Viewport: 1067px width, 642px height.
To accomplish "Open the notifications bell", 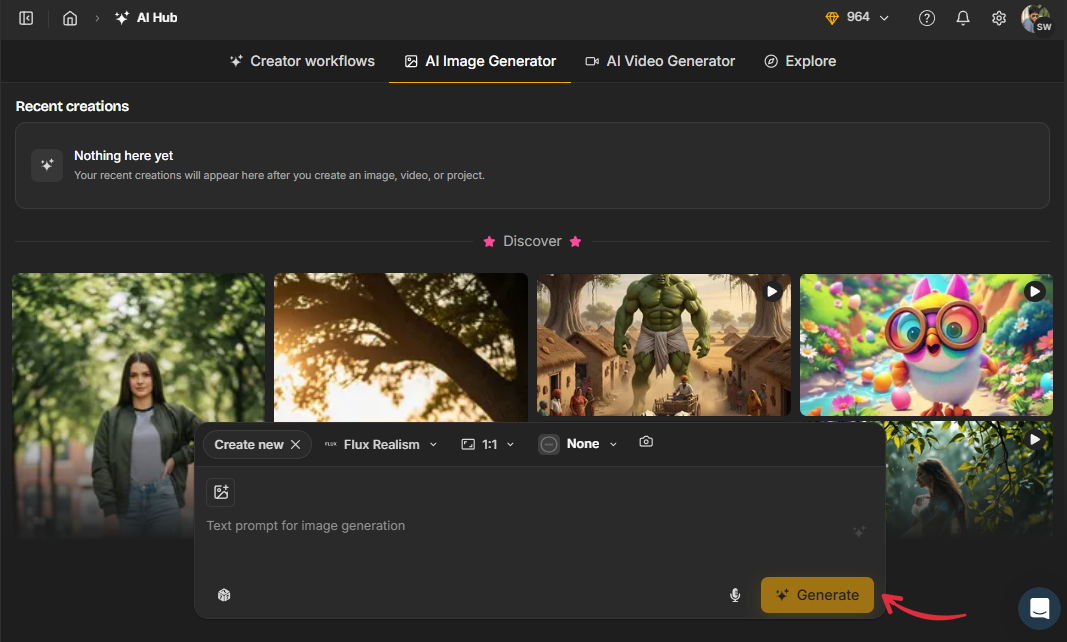I will pyautogui.click(x=963, y=18).
